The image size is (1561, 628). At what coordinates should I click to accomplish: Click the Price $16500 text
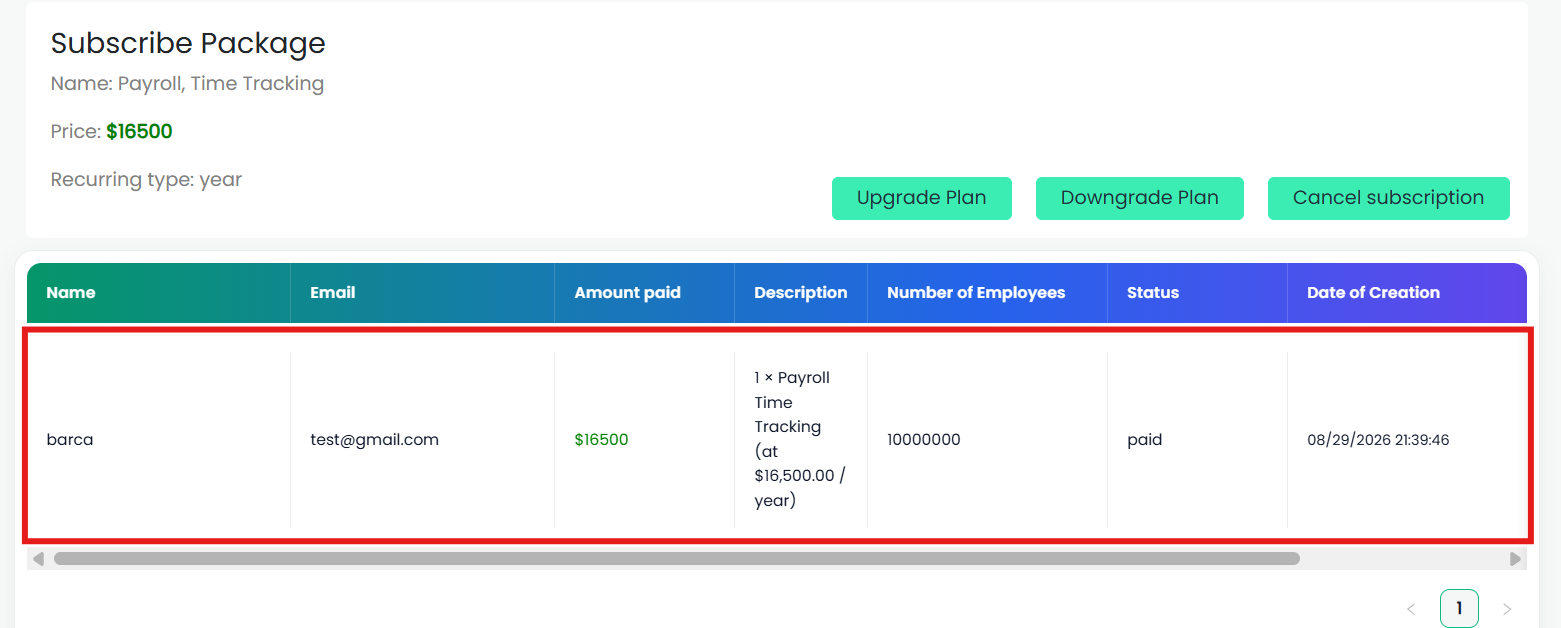tap(112, 131)
